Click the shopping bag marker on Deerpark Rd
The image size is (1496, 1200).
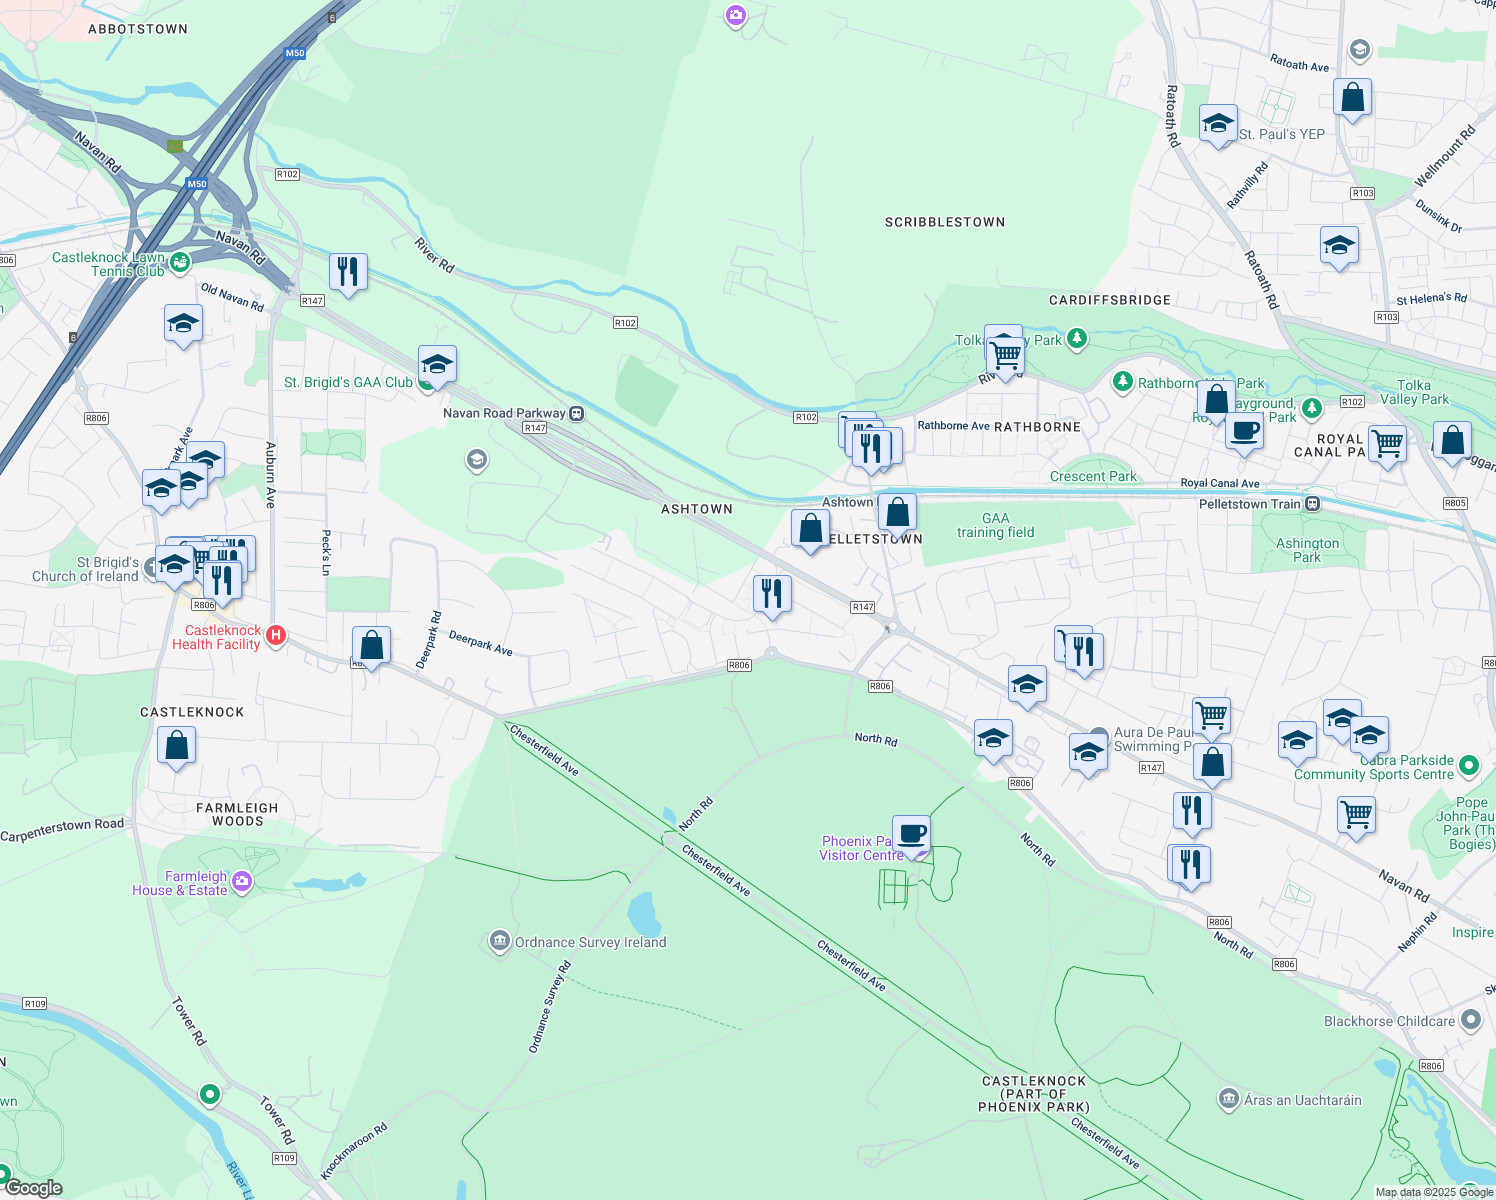pos(371,646)
